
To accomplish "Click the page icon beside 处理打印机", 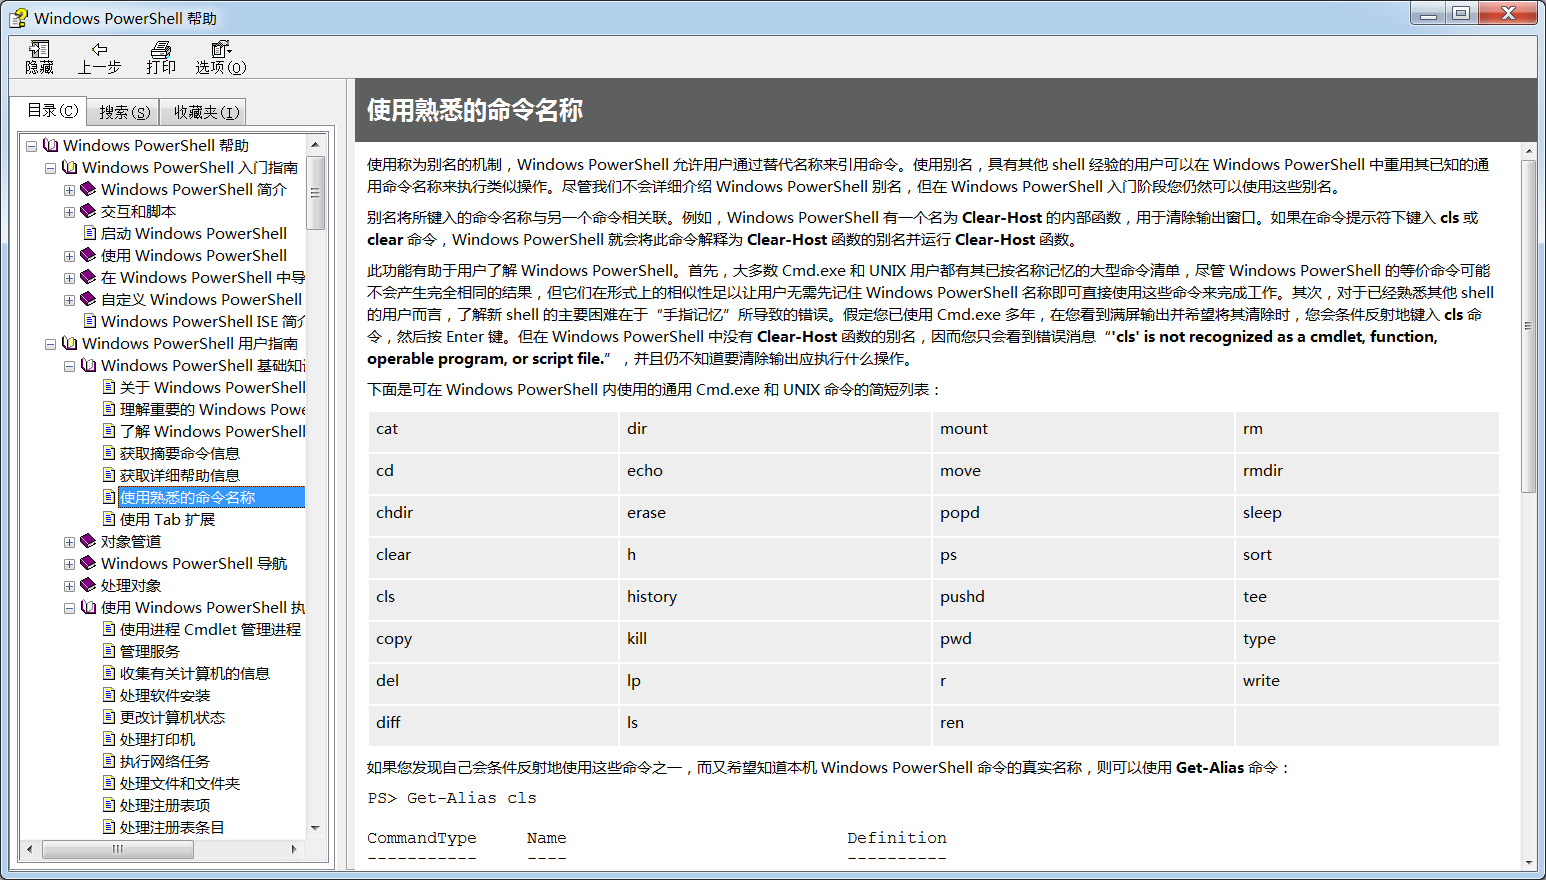I will 109,739.
